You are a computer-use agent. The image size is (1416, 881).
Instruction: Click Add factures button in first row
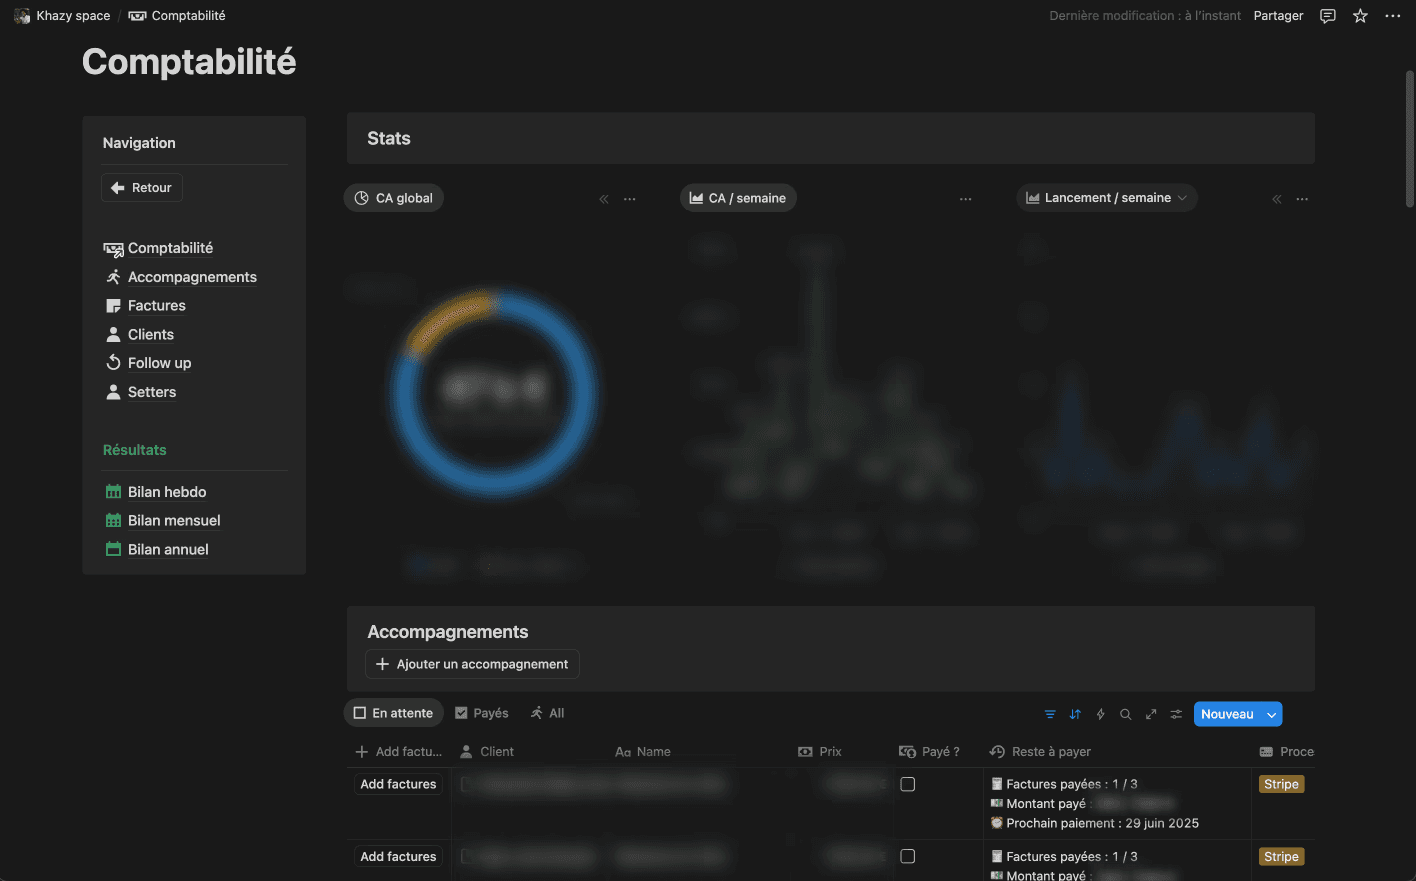398,784
